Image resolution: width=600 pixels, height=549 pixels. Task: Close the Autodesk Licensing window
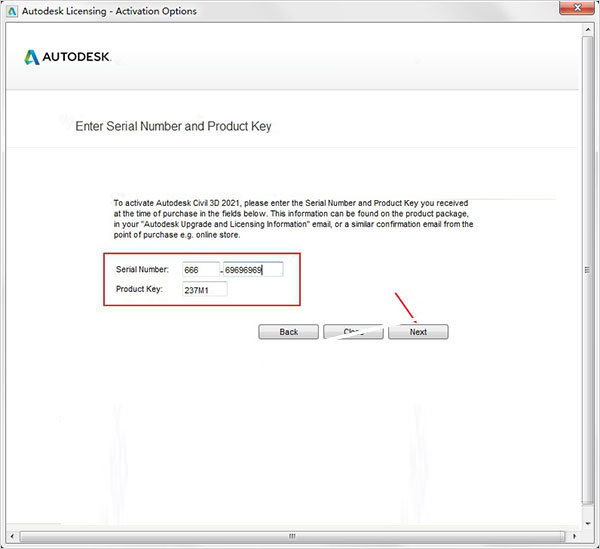pyautogui.click(x=577, y=8)
